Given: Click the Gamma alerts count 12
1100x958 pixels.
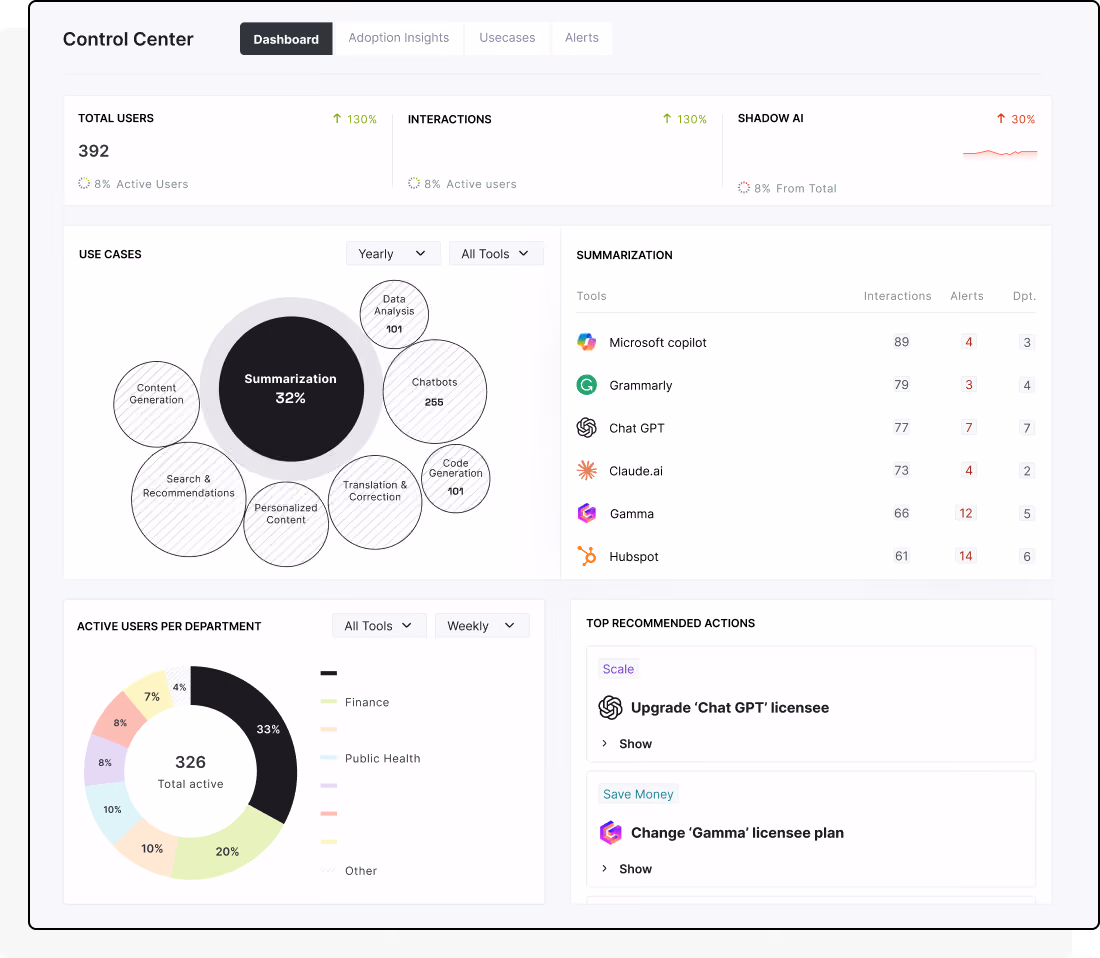Looking at the screenshot, I should pyautogui.click(x=966, y=513).
